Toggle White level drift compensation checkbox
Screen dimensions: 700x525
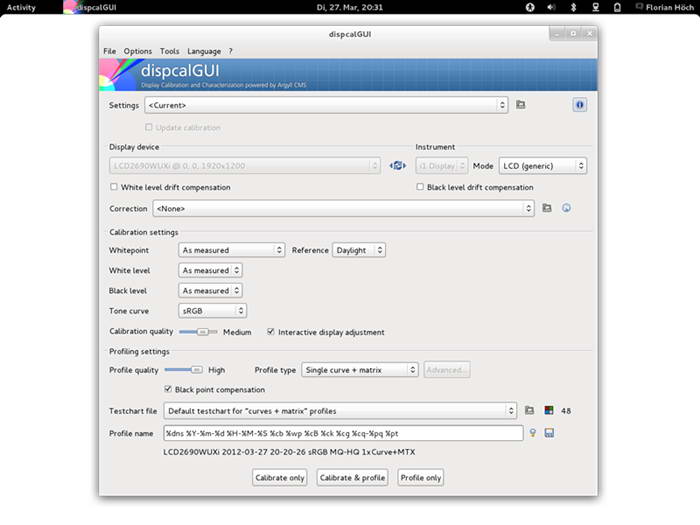(114, 187)
